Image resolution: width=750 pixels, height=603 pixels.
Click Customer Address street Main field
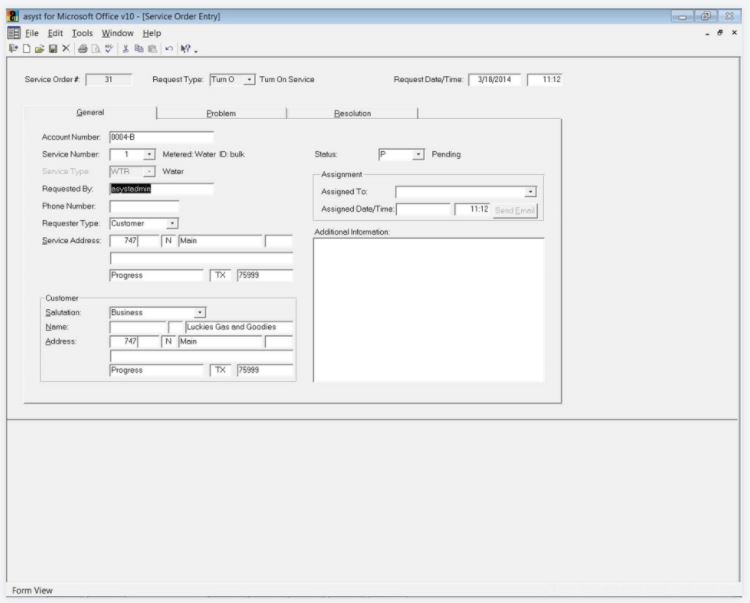pos(221,341)
